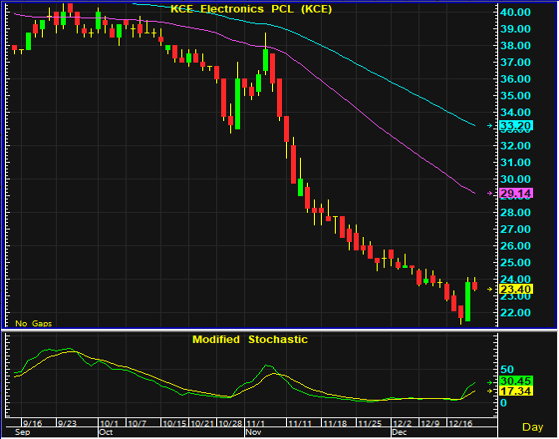The image size is (559, 439).
Task: Click the 10/15 date on time axis
Action: 174,424
